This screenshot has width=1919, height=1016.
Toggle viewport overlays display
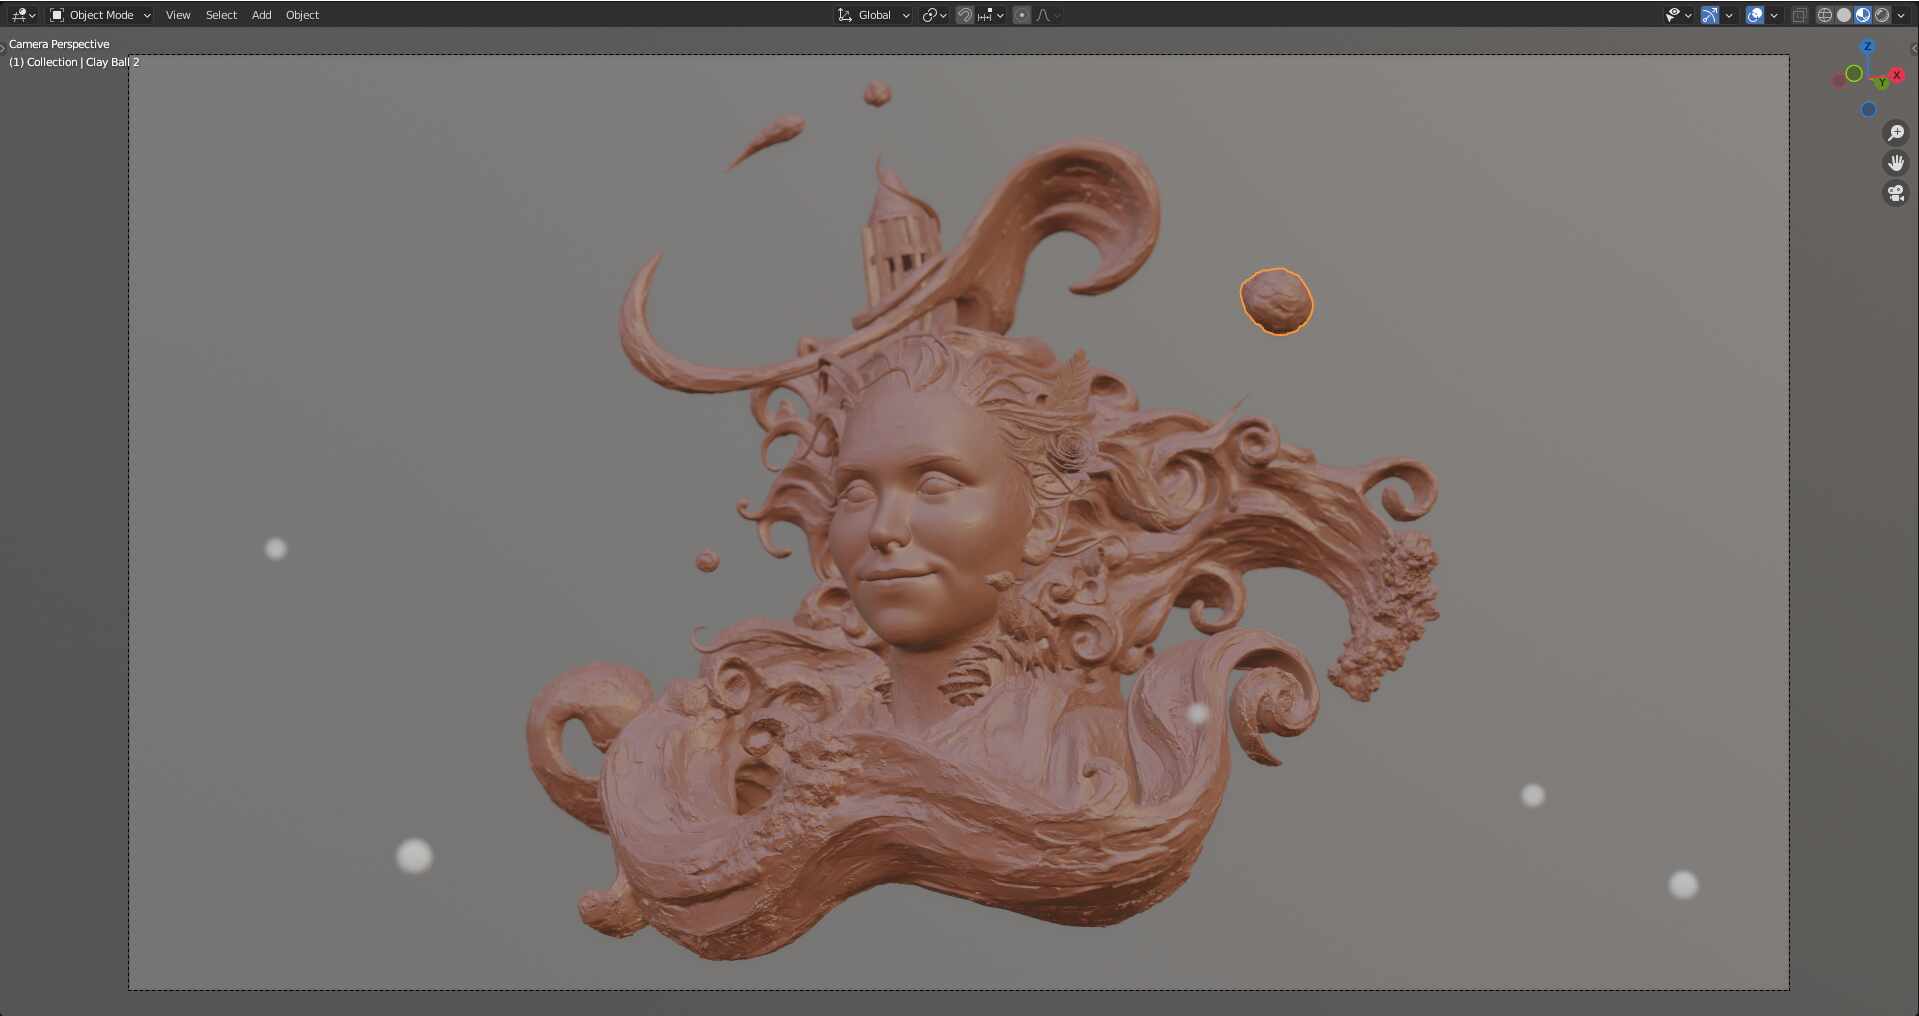1754,15
